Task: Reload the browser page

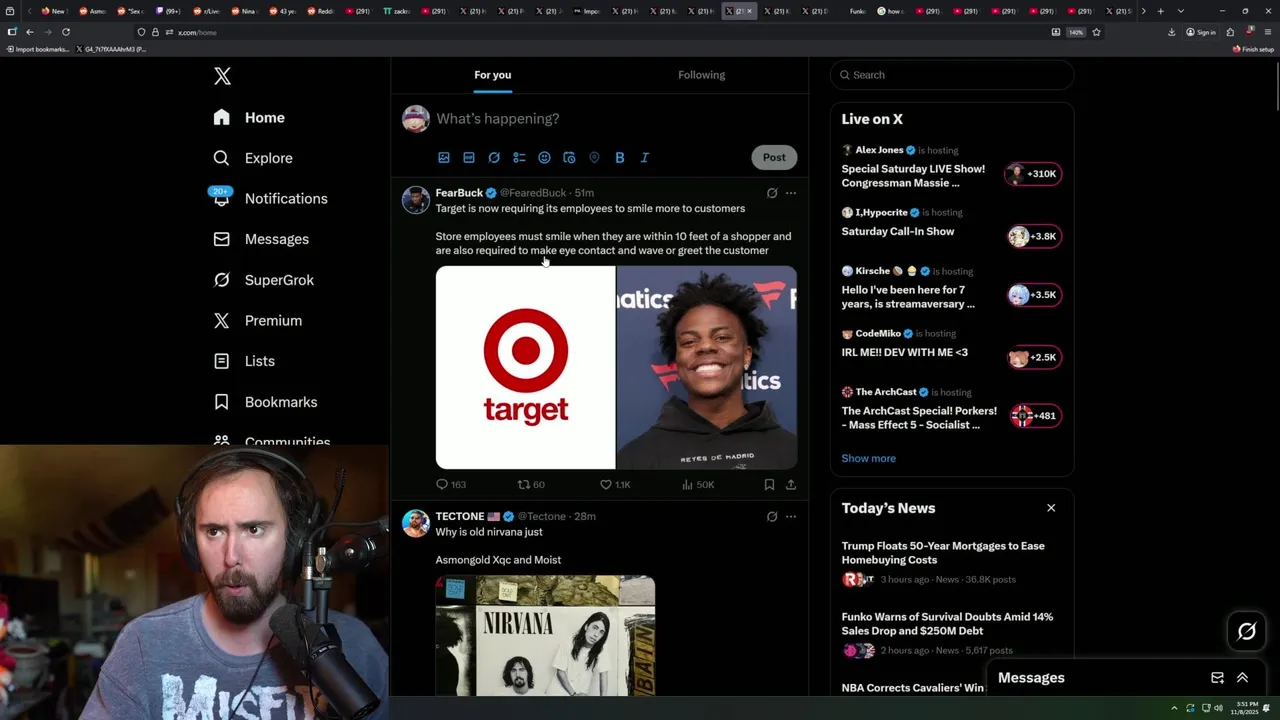Action: [x=66, y=32]
